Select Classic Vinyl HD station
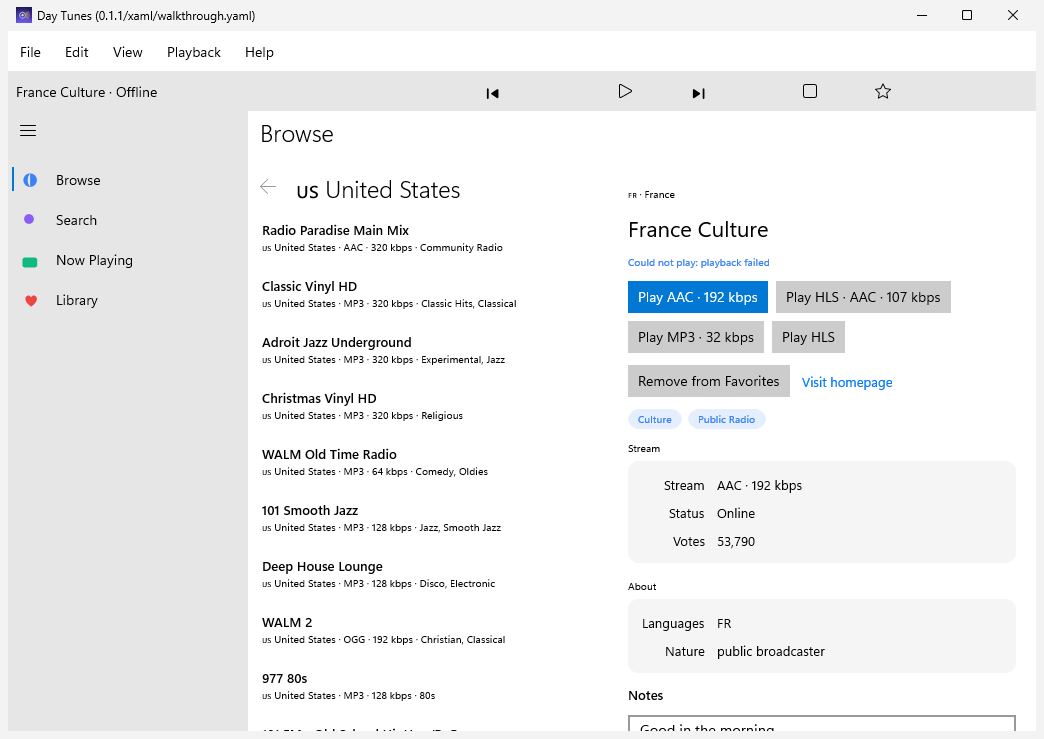Viewport: 1044px width, 739px height. [x=426, y=294]
